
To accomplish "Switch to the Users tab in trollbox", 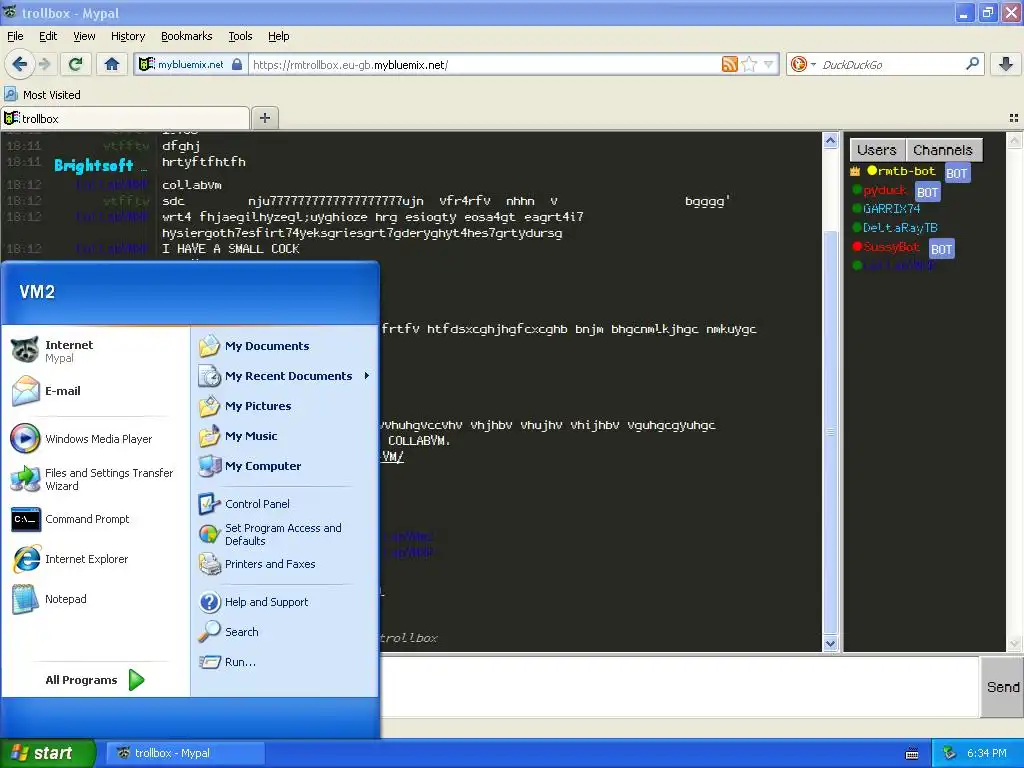I will (876, 150).
